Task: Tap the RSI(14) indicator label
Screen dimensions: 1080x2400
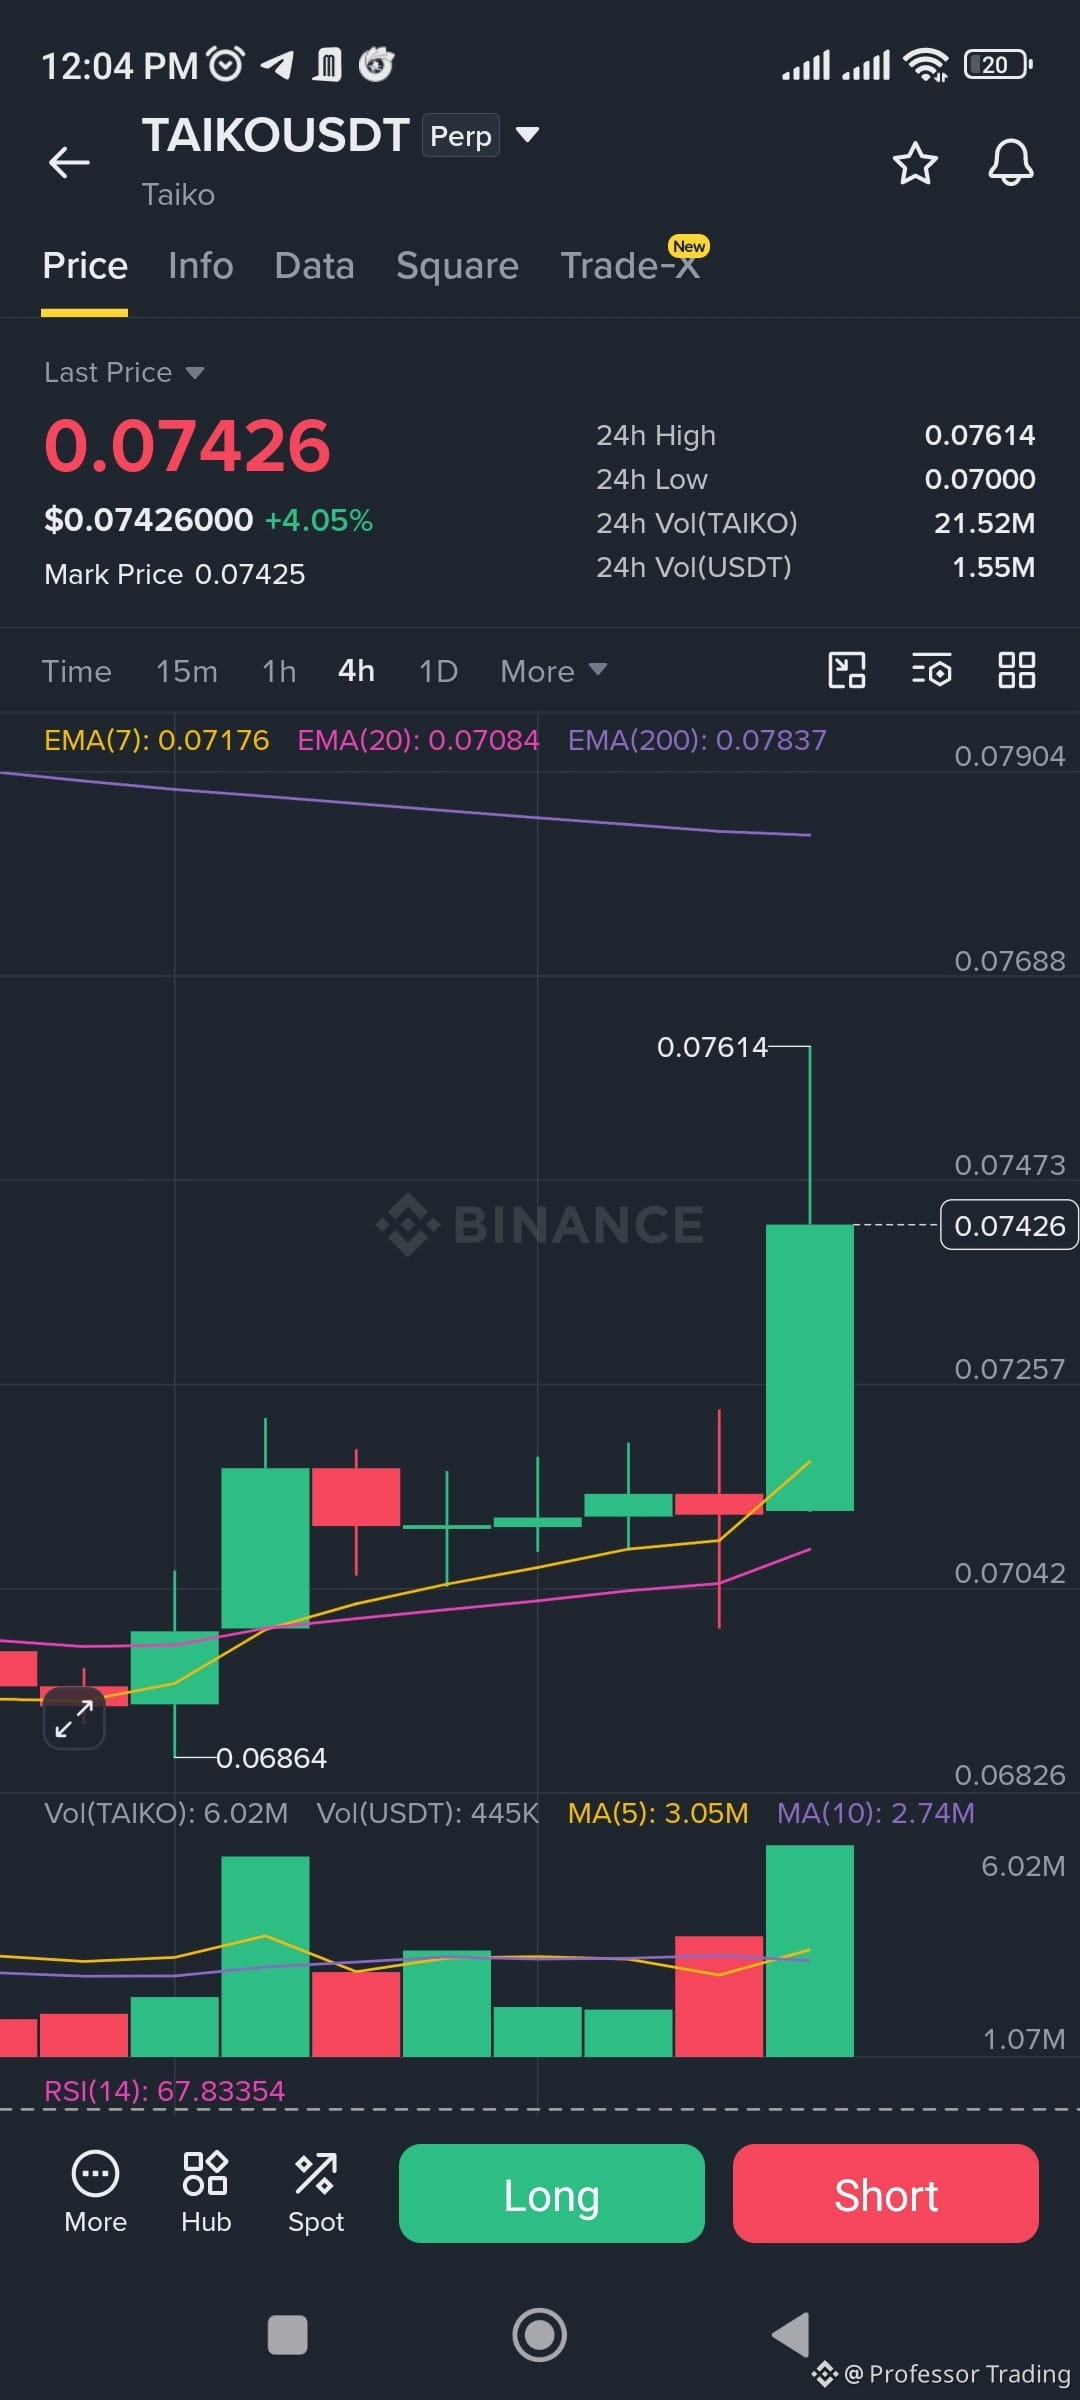Action: pyautogui.click(x=165, y=2090)
